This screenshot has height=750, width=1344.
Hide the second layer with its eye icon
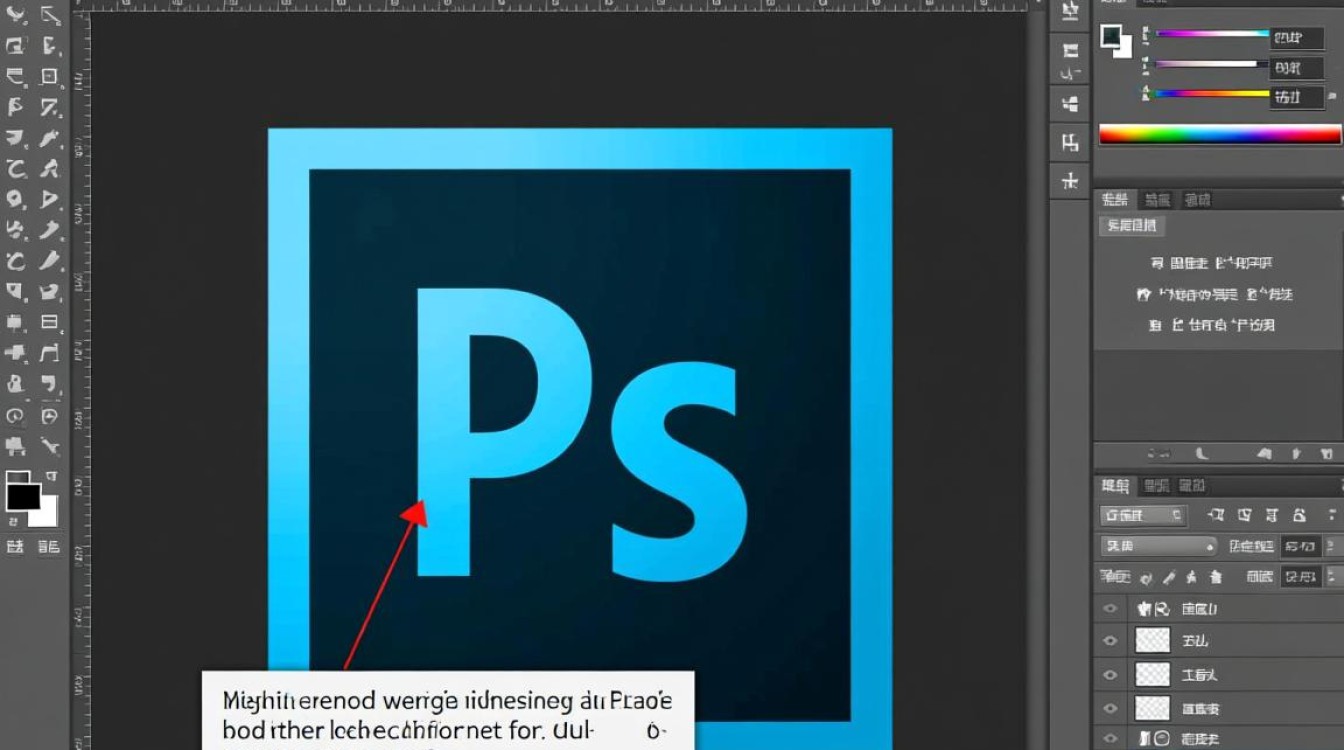point(1109,641)
